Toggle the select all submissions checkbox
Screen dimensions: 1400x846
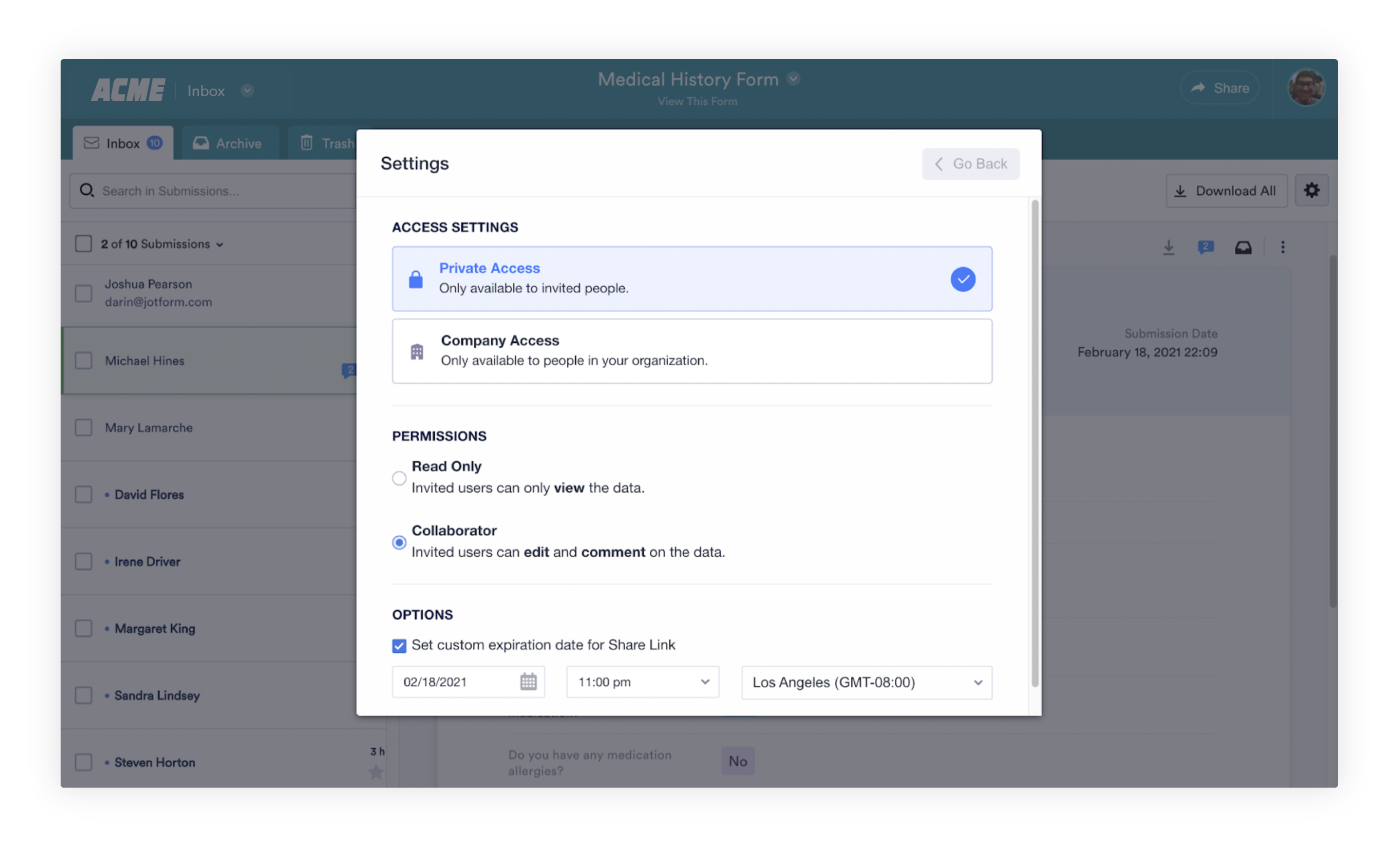pos(84,244)
